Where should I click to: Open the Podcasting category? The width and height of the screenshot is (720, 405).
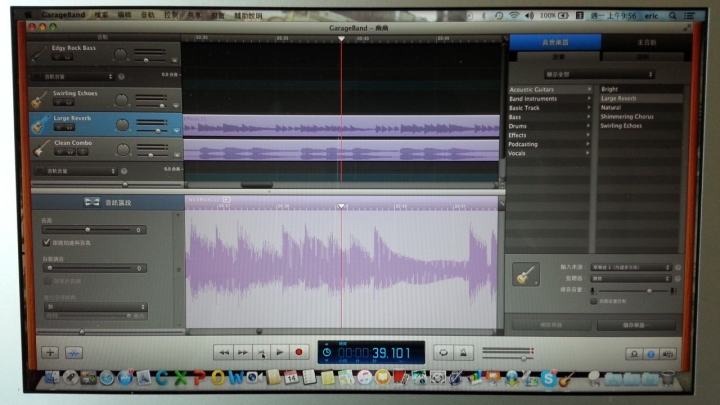click(x=550, y=144)
